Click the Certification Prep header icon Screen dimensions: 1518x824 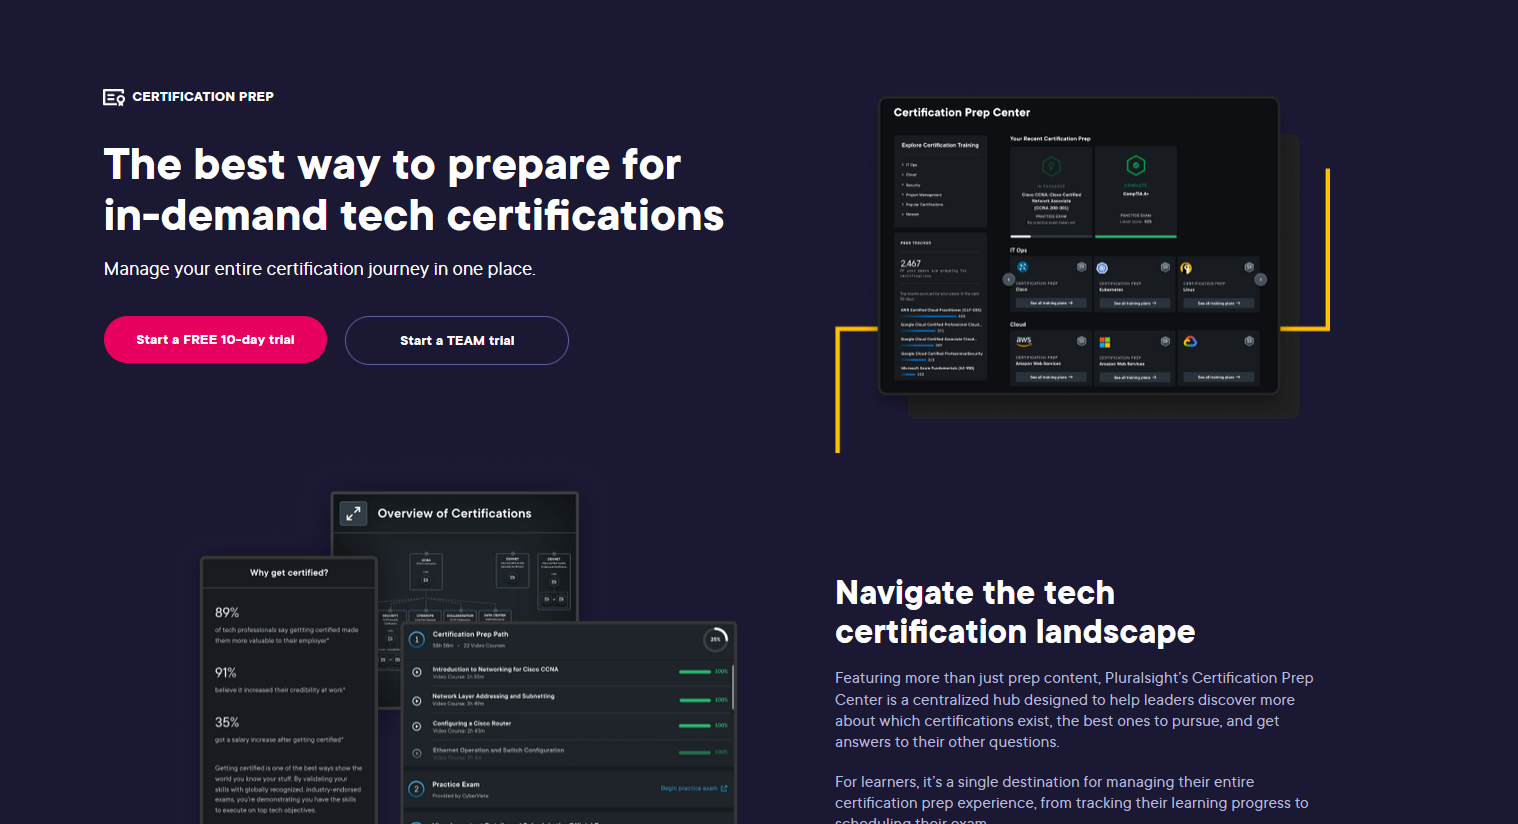click(x=114, y=97)
